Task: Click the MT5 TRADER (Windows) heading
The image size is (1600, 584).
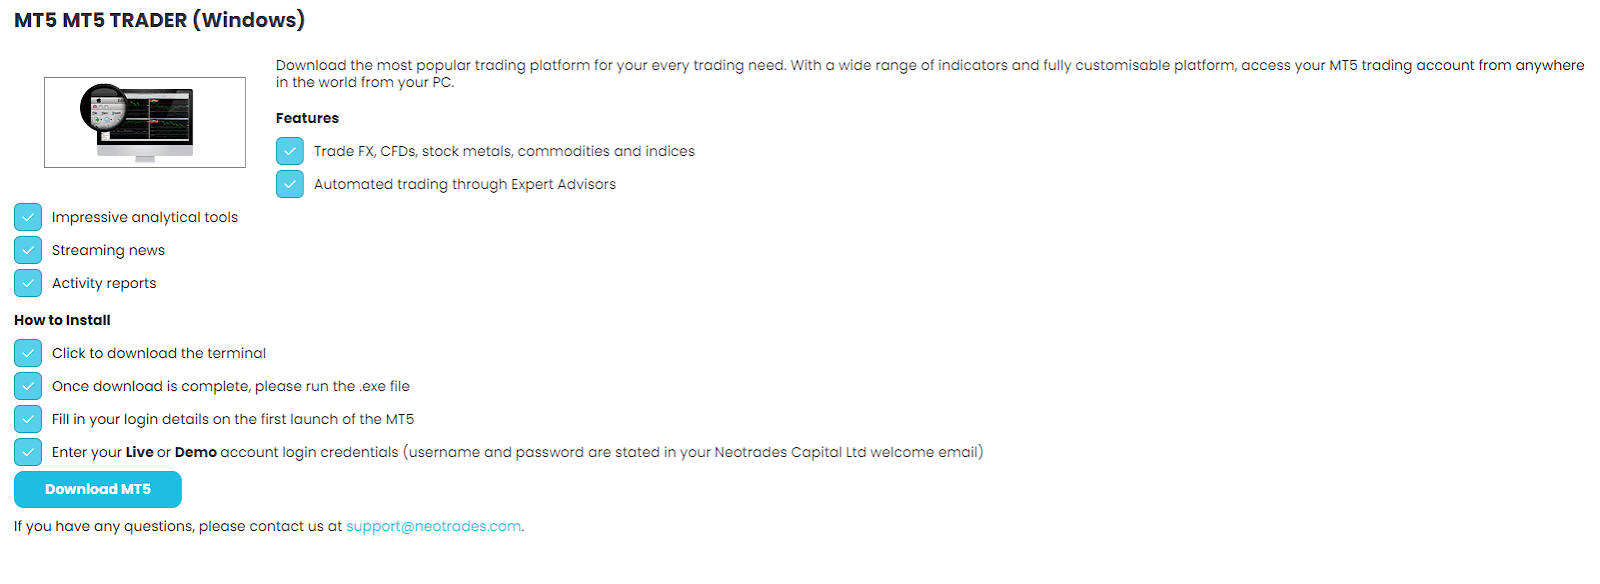Action: point(159,20)
